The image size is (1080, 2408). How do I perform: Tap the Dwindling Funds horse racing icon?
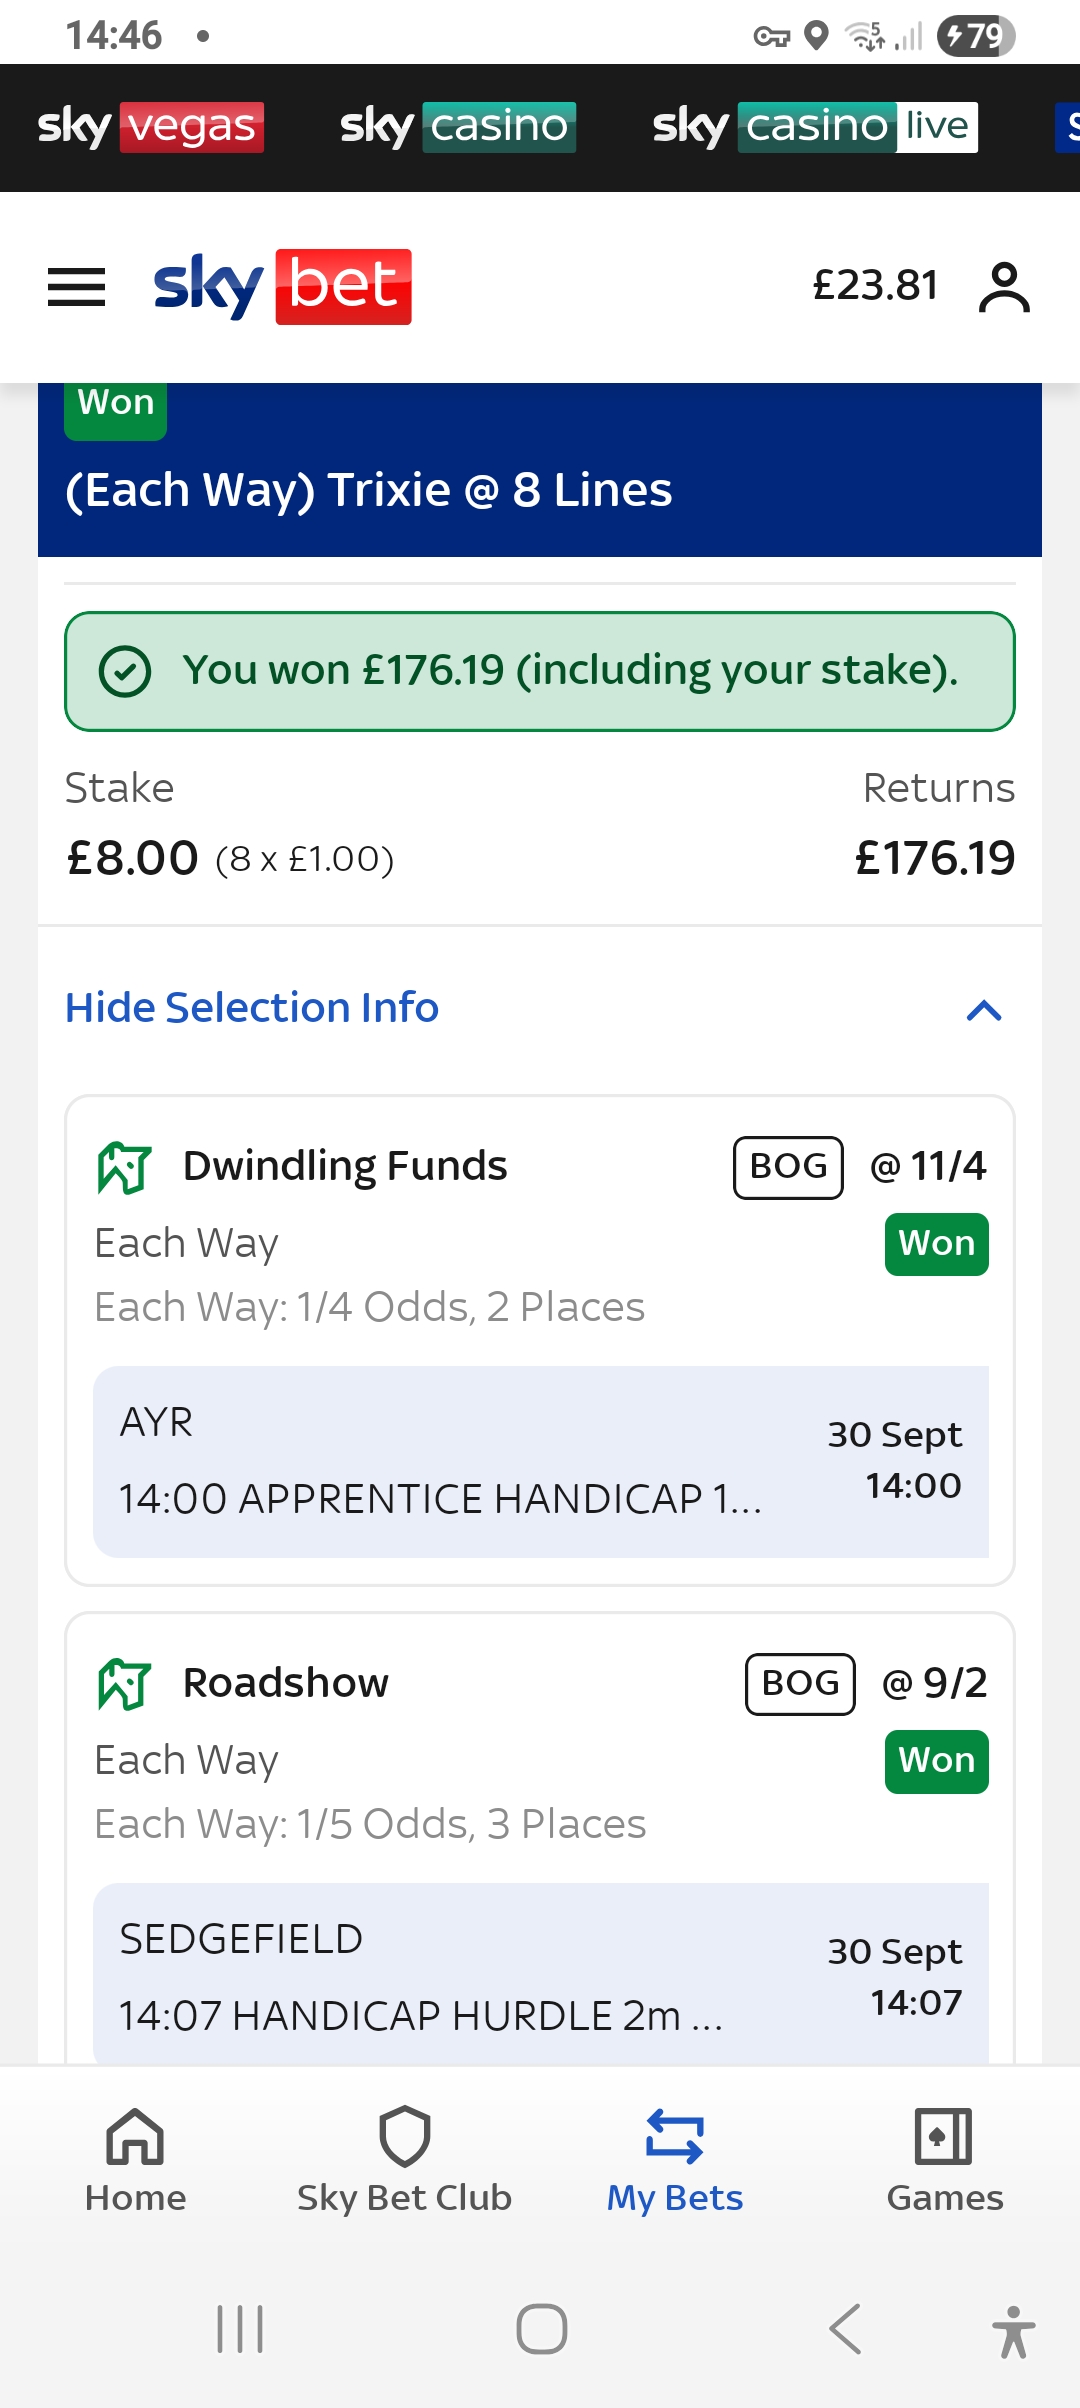pyautogui.click(x=124, y=1167)
